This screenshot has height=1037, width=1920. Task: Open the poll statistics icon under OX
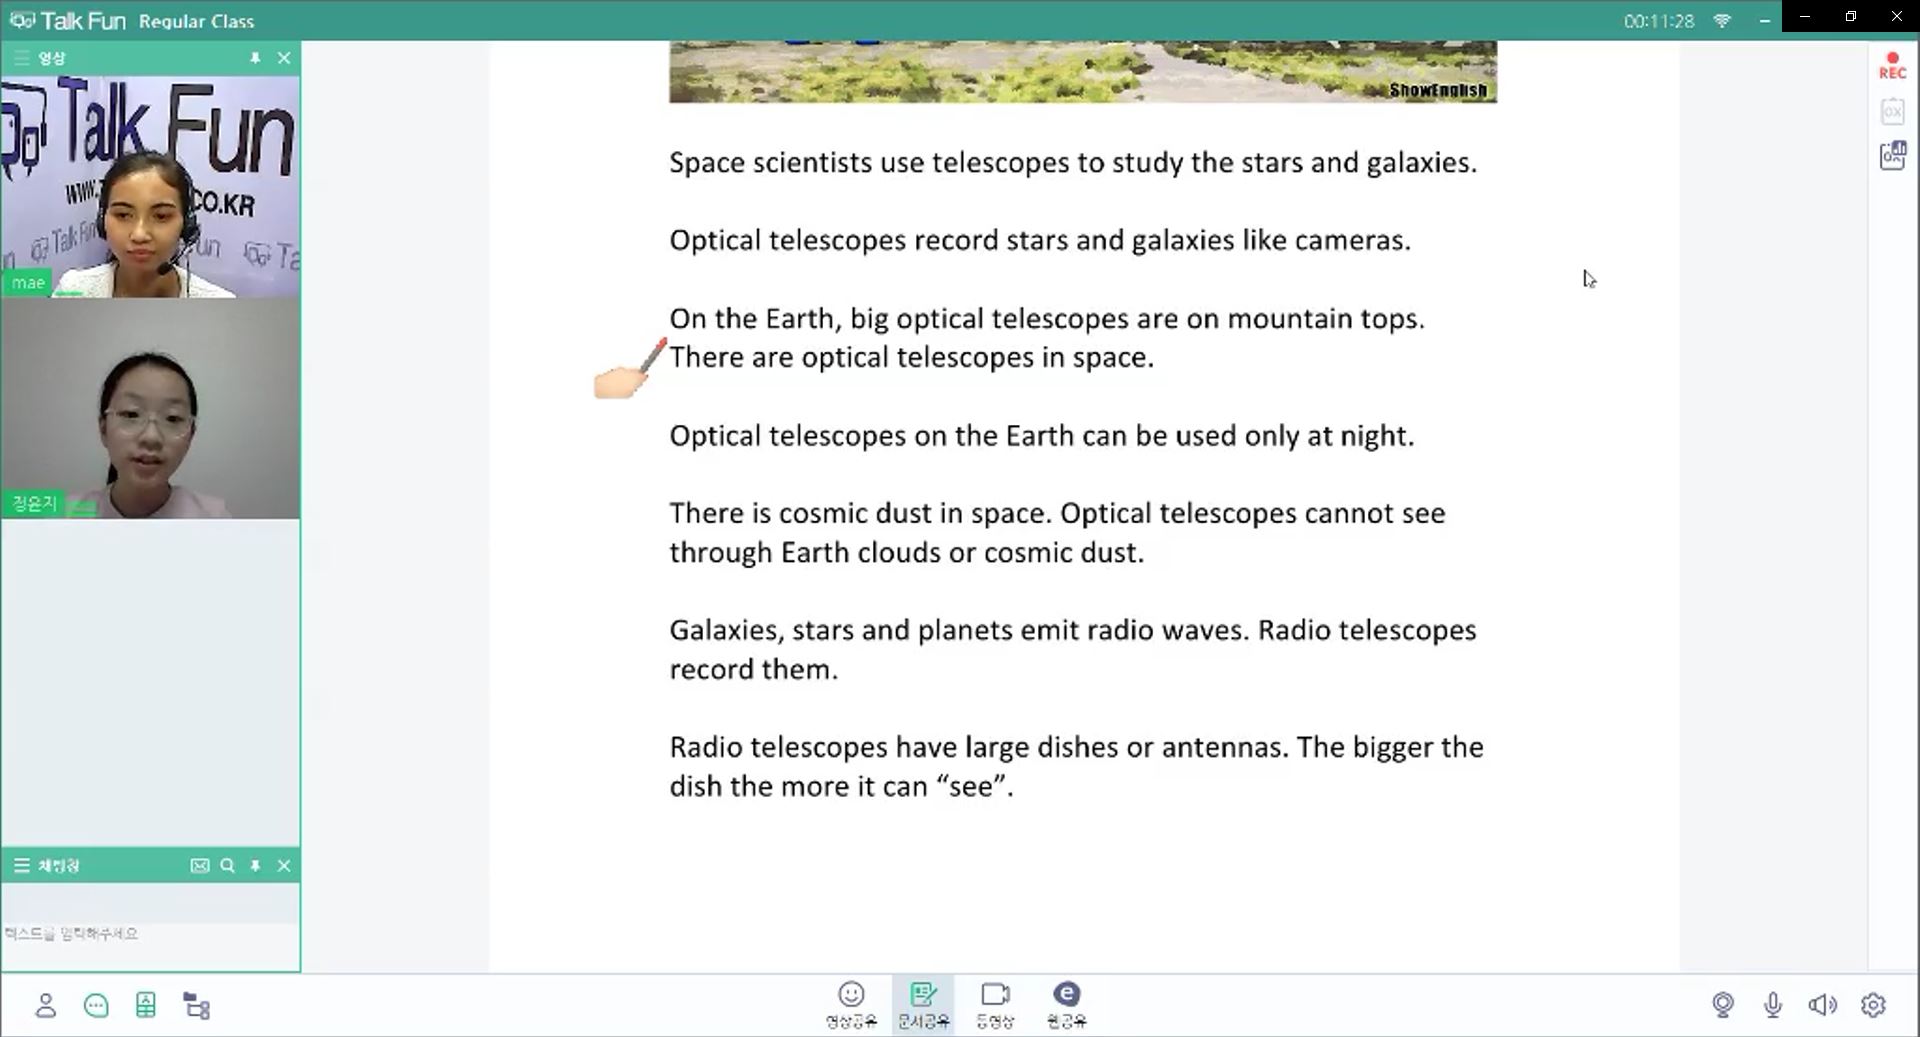[1892, 156]
